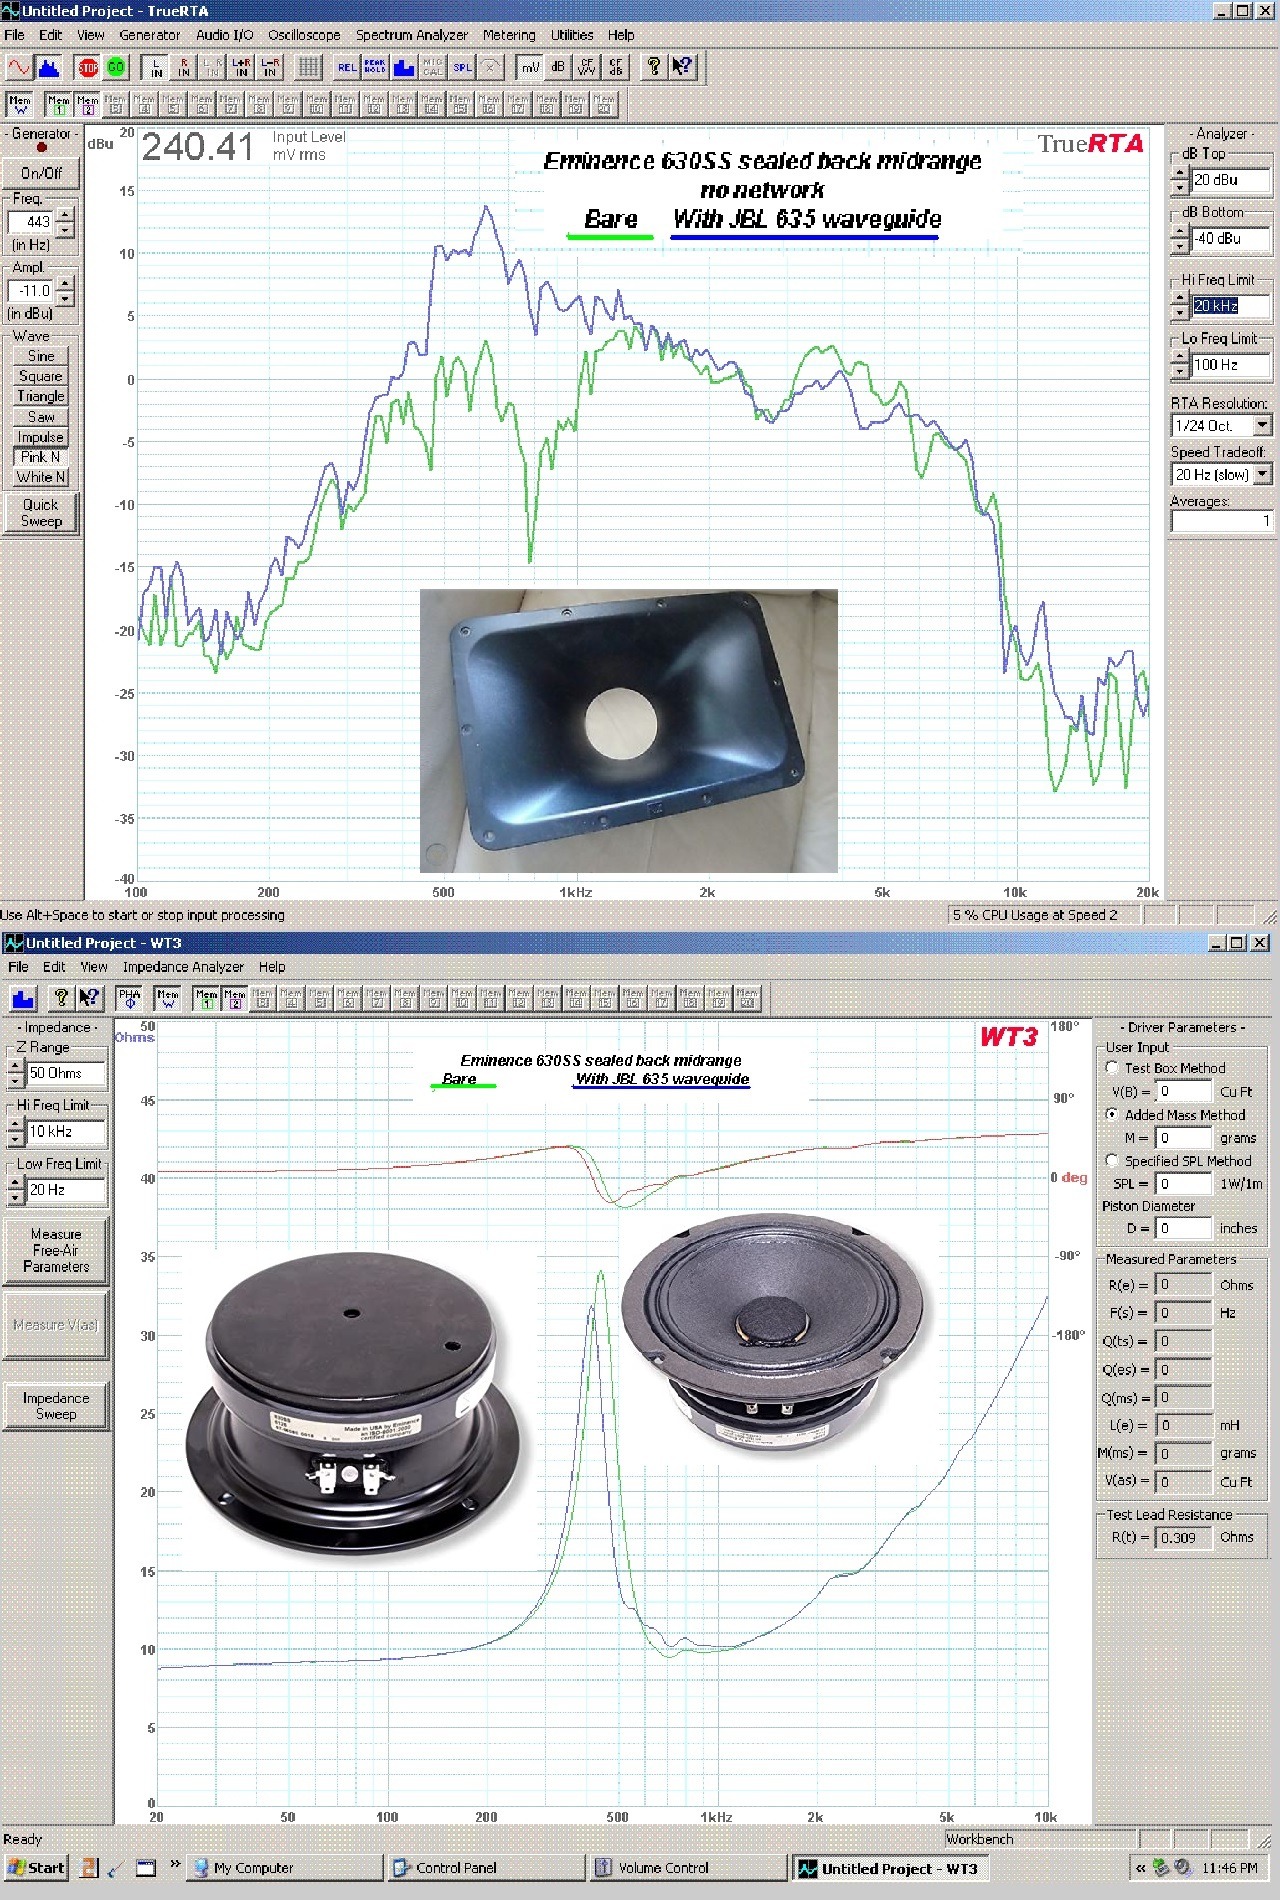This screenshot has height=1900, width=1280.
Task: Click the Mem W working memory icon in TrueRTA
Action: 20,103
